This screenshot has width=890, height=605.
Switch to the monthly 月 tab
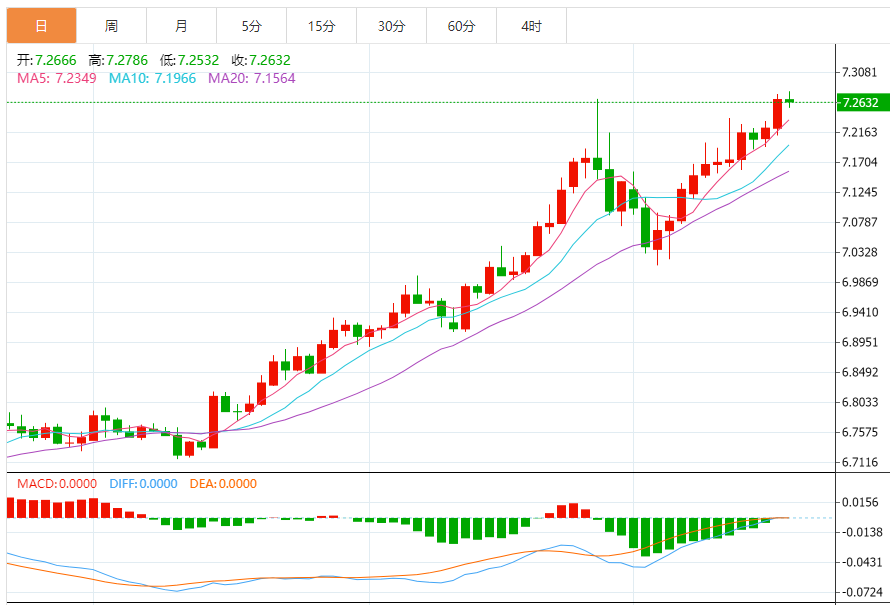(181, 26)
